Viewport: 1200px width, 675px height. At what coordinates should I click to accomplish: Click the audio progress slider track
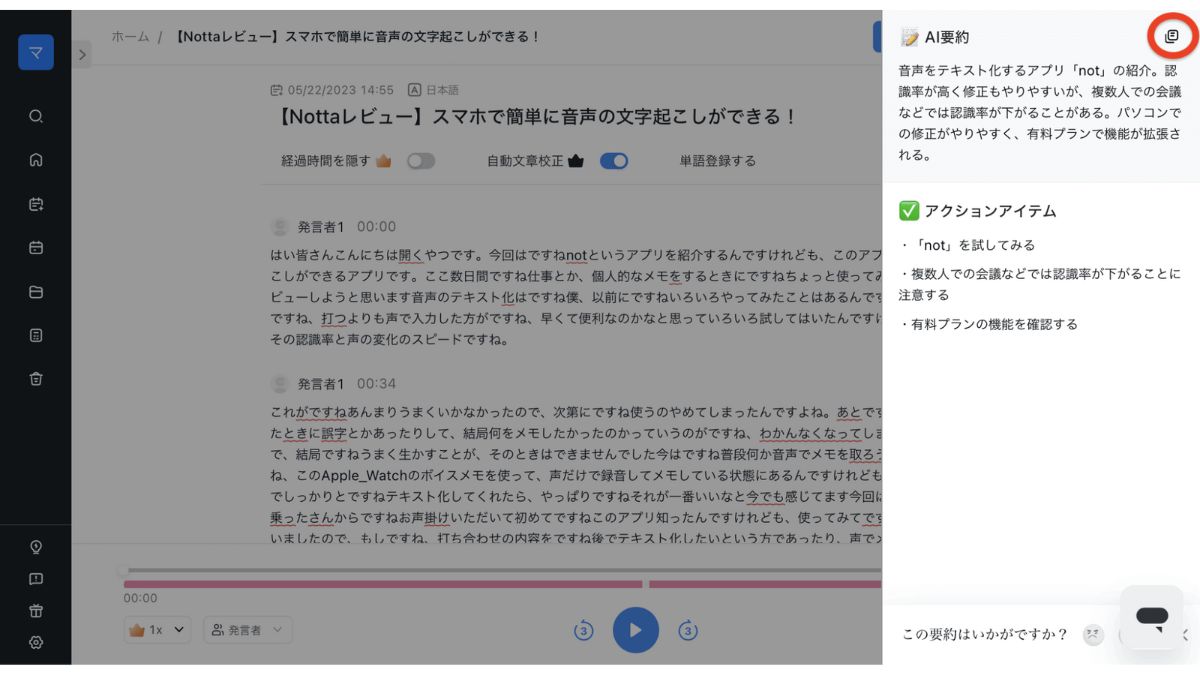[502, 570]
